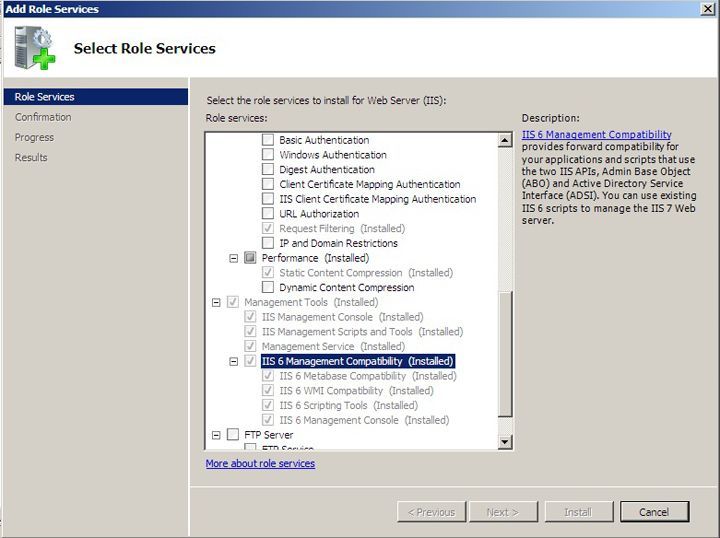
Task: Select IIS 6 Management Compatibility (Installed) row
Action: coord(358,361)
